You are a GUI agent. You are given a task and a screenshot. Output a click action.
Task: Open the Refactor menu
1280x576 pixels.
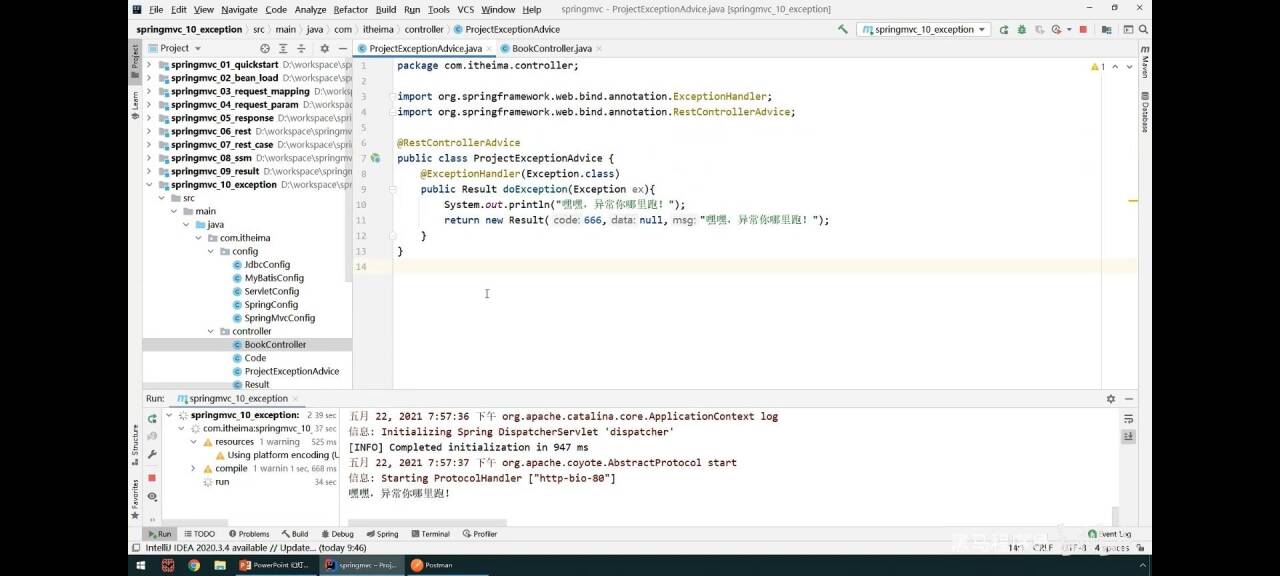pos(351,9)
